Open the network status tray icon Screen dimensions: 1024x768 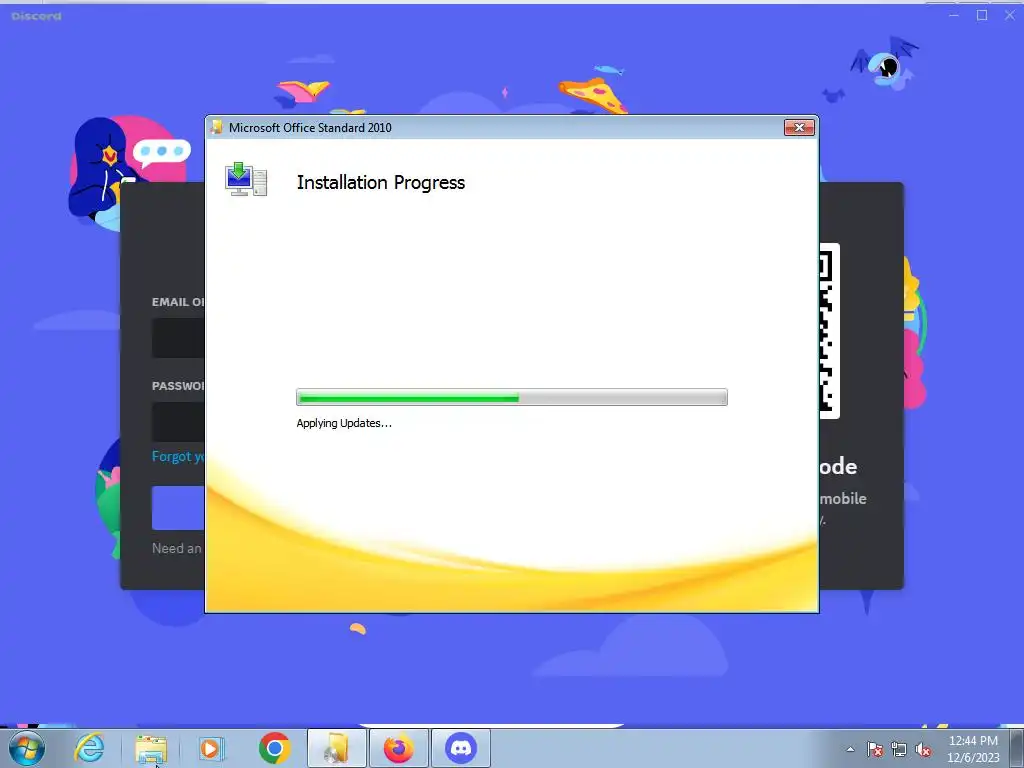point(899,749)
